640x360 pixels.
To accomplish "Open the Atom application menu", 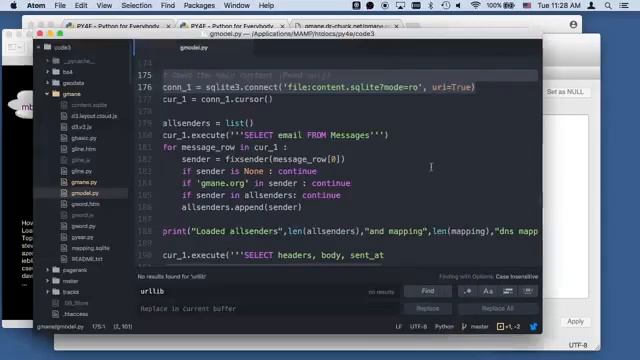I will pos(36,5).
